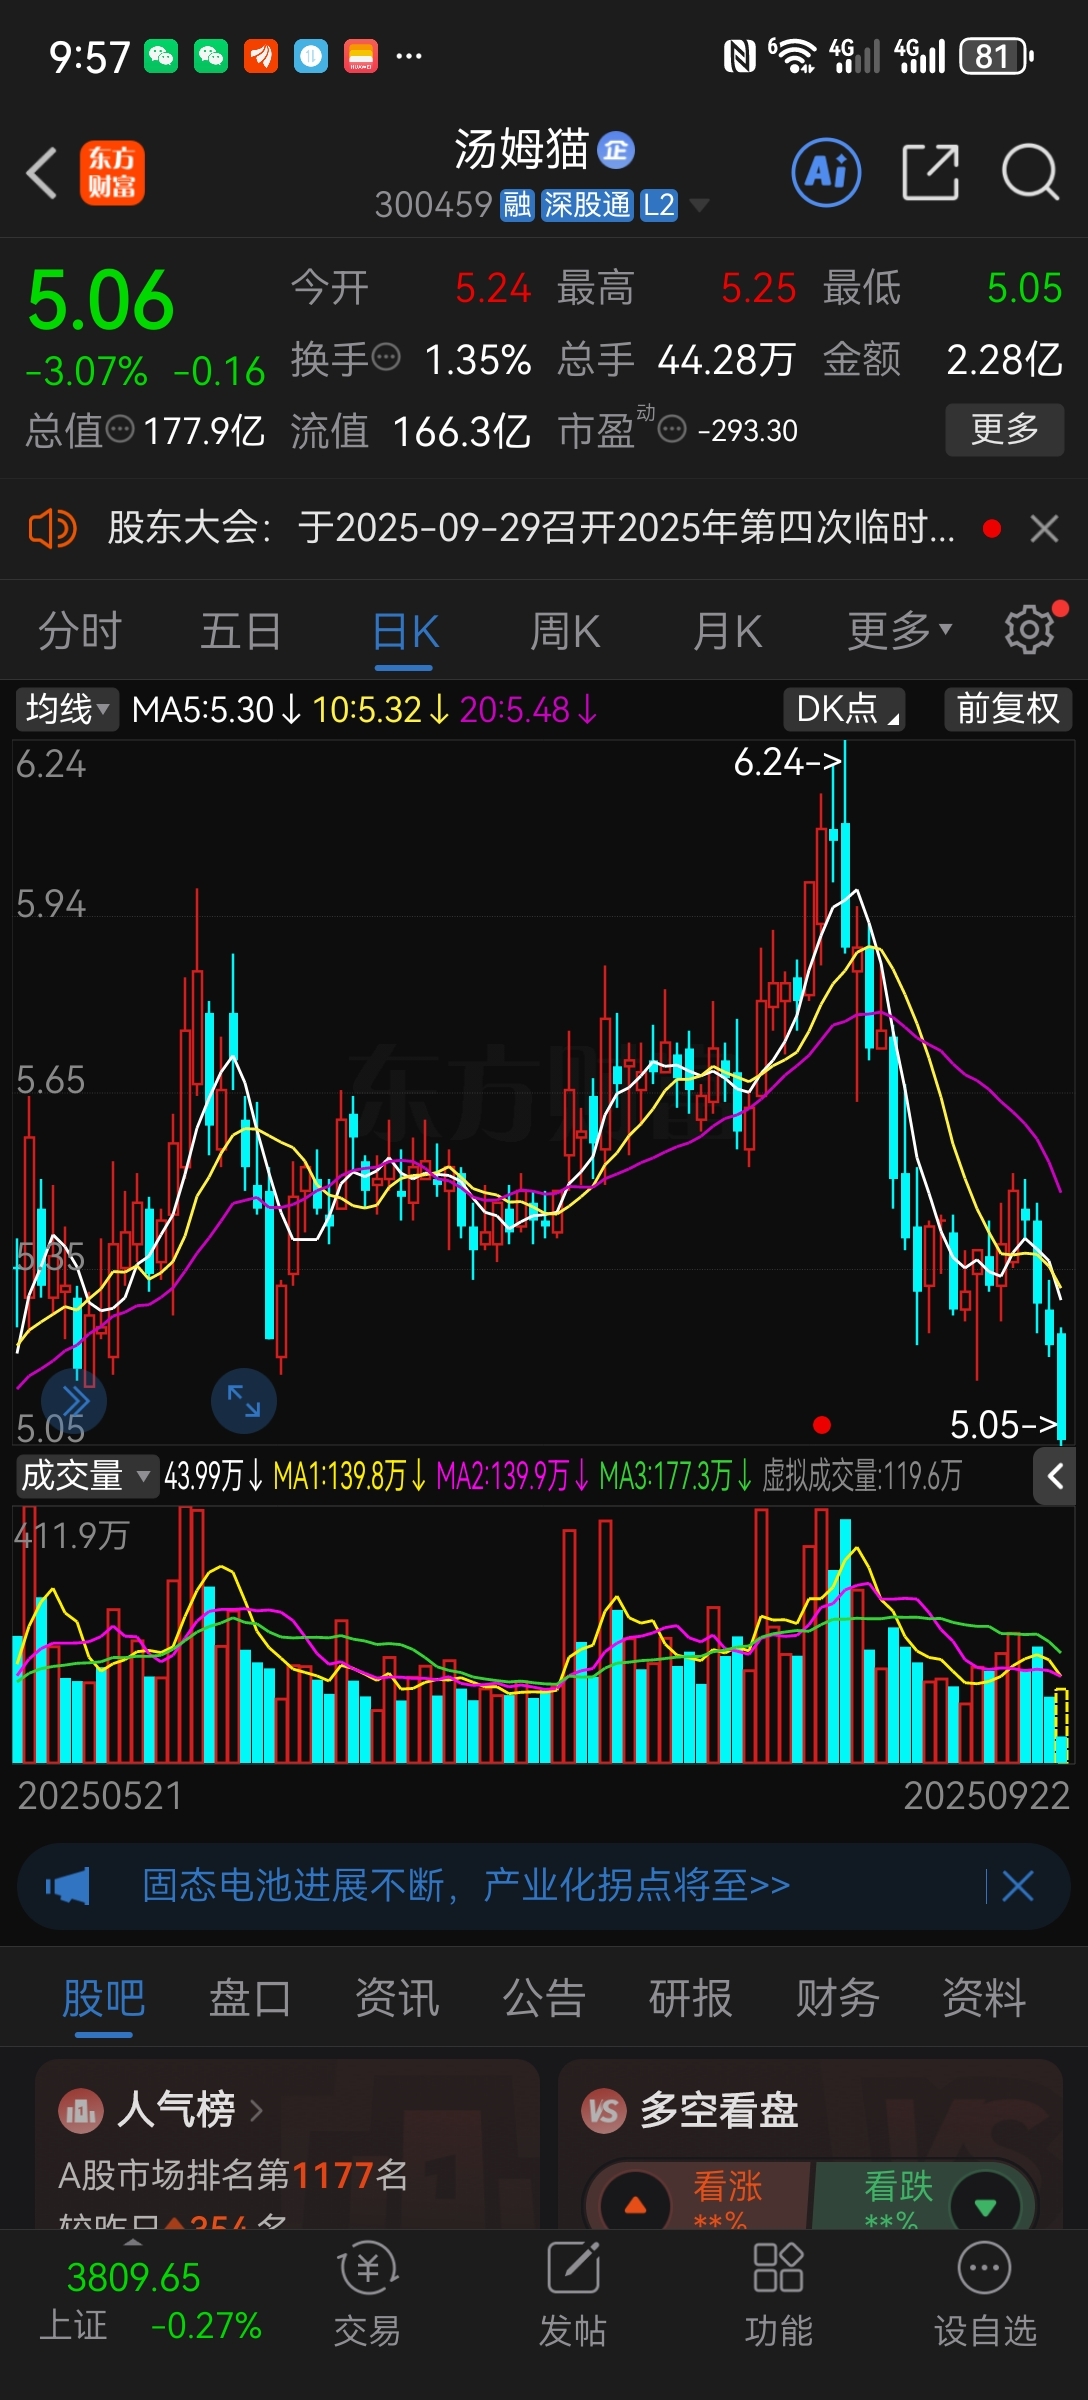This screenshot has width=1088, height=2400.
Task: Tap the 人气榜 ranking icon
Action: tap(81, 2110)
